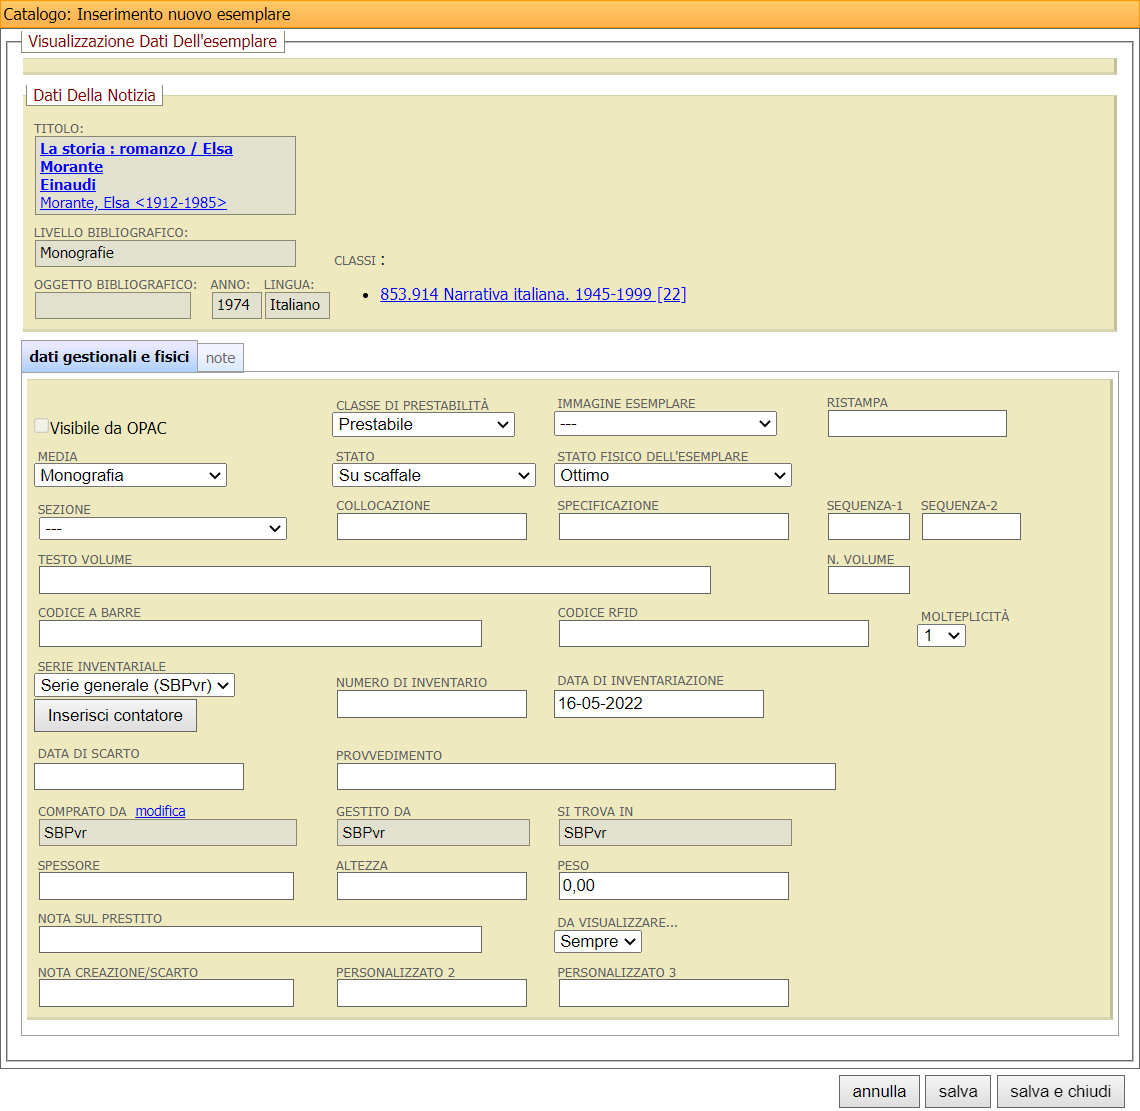Image resolution: width=1140 pixels, height=1111 pixels.
Task: Open the Media dropdown showing Monografia
Action: (x=131, y=476)
